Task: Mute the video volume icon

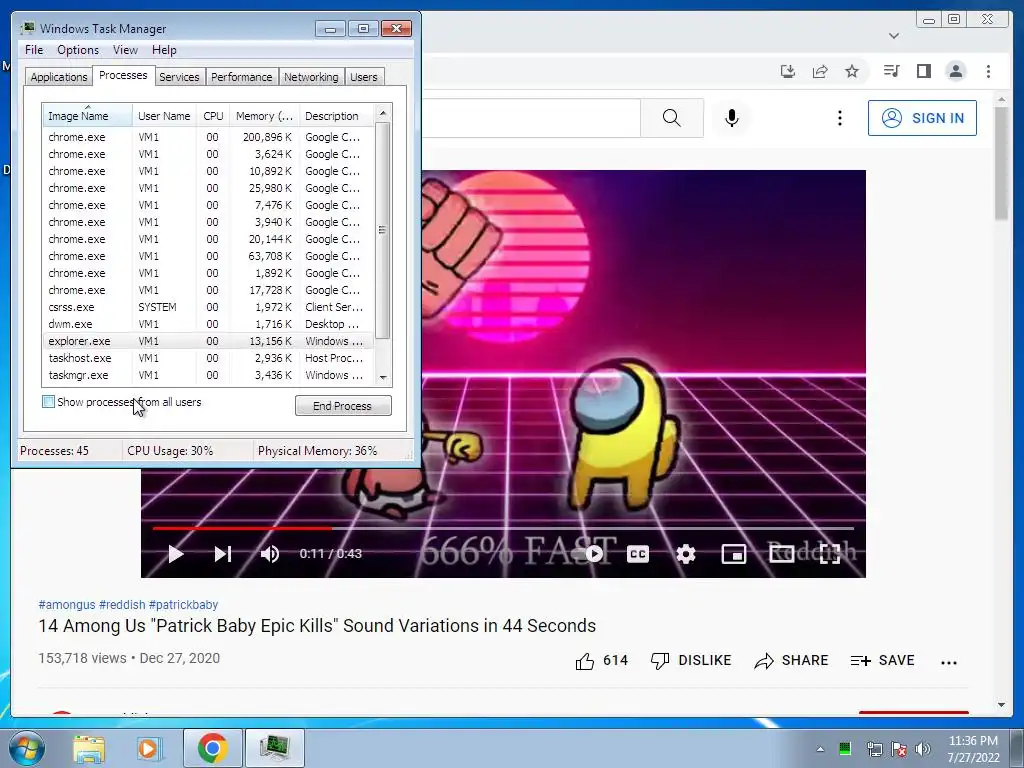Action: [x=270, y=554]
